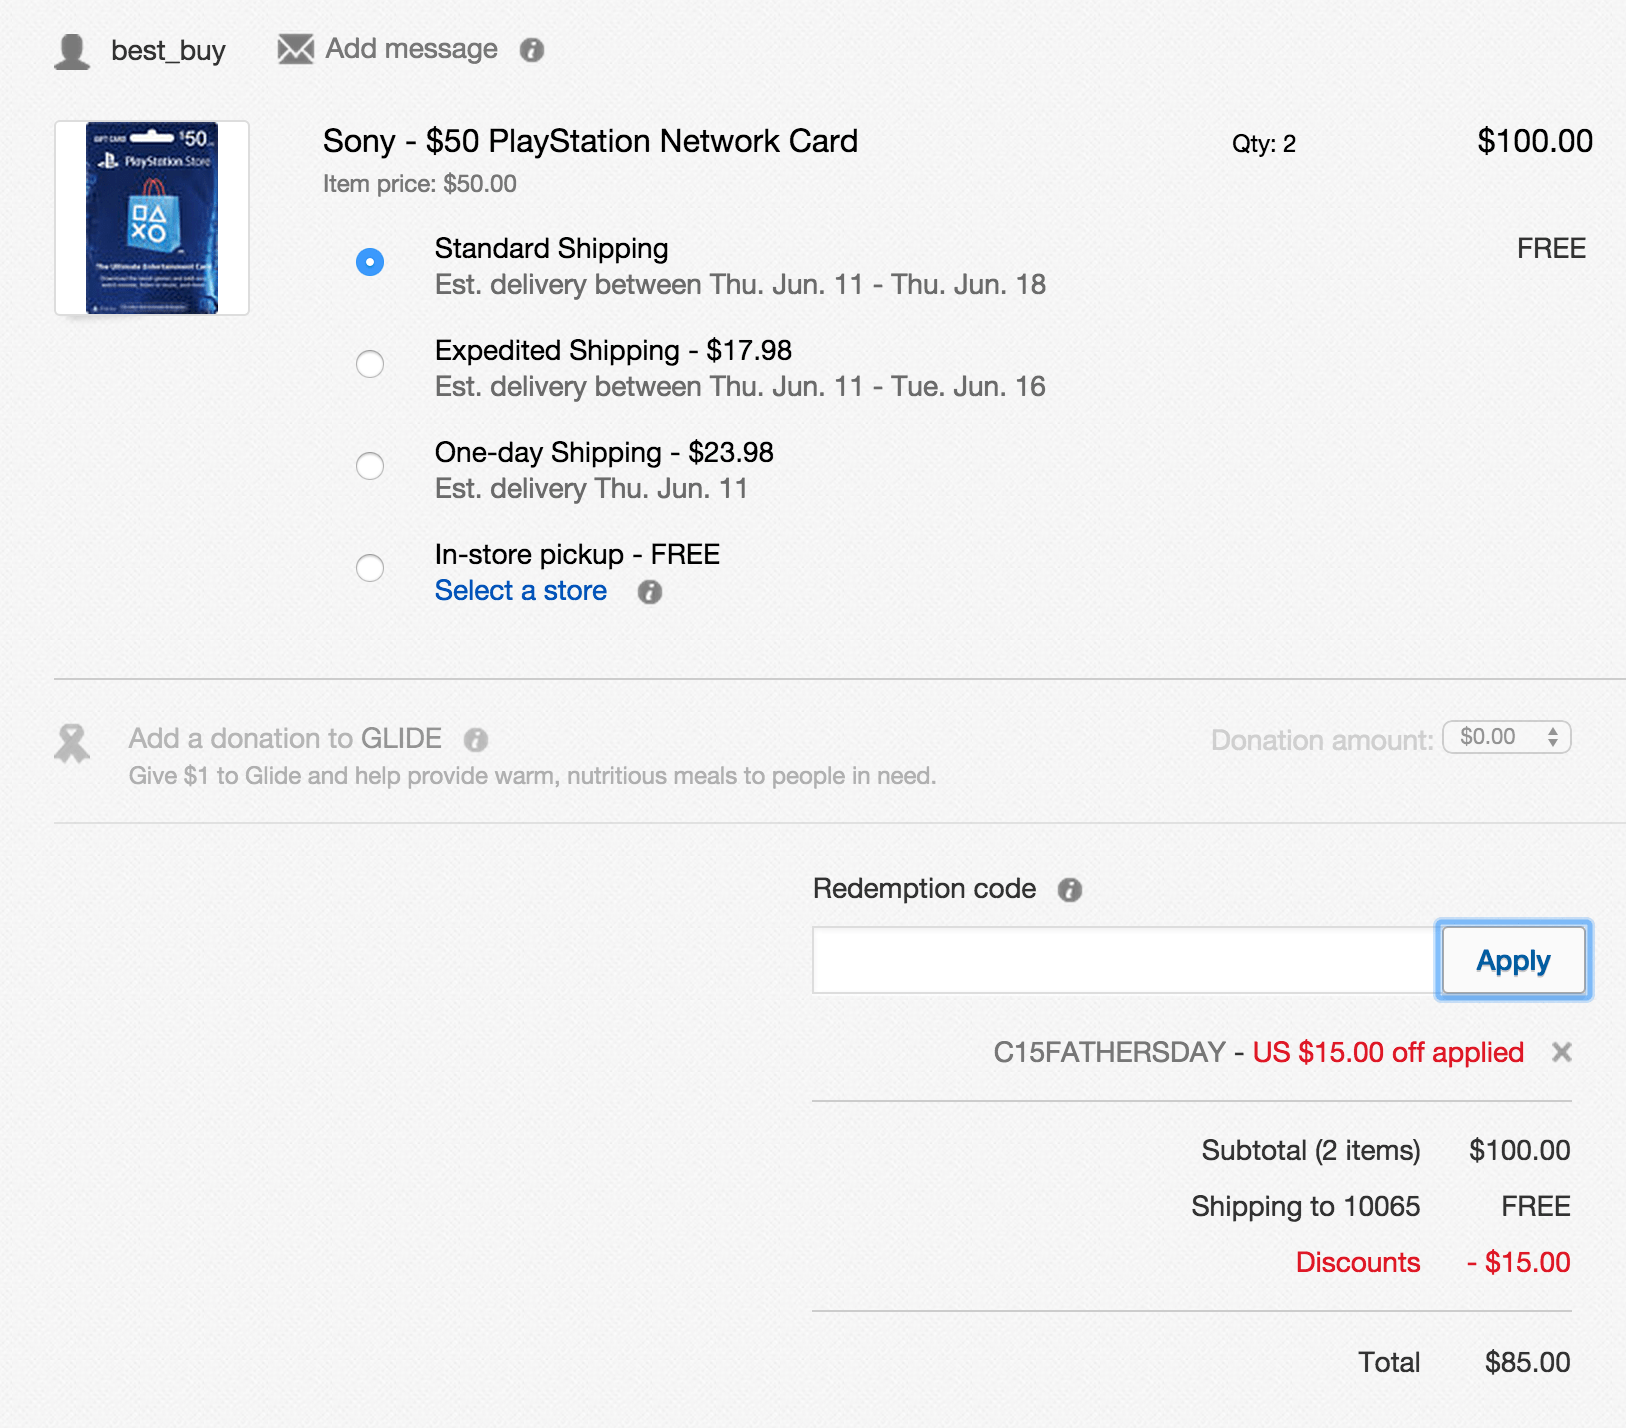Click into the Redemption code field
The width and height of the screenshot is (1626, 1428).
[1123, 960]
